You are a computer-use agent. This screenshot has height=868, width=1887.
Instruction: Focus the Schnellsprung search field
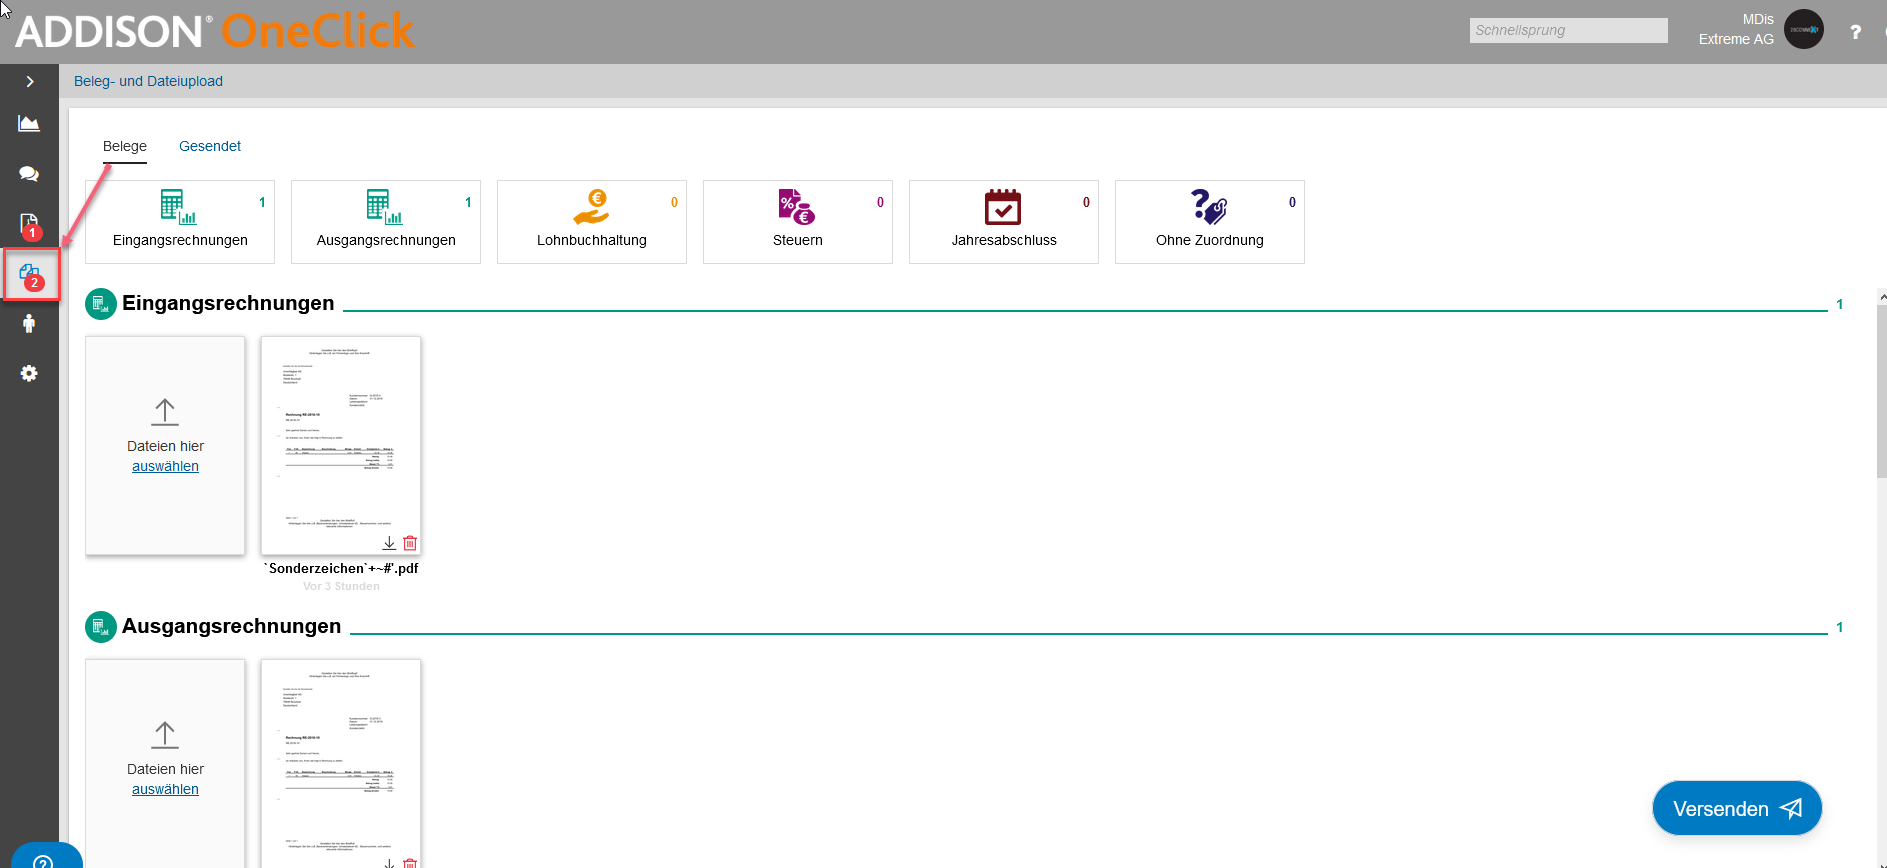click(1569, 30)
